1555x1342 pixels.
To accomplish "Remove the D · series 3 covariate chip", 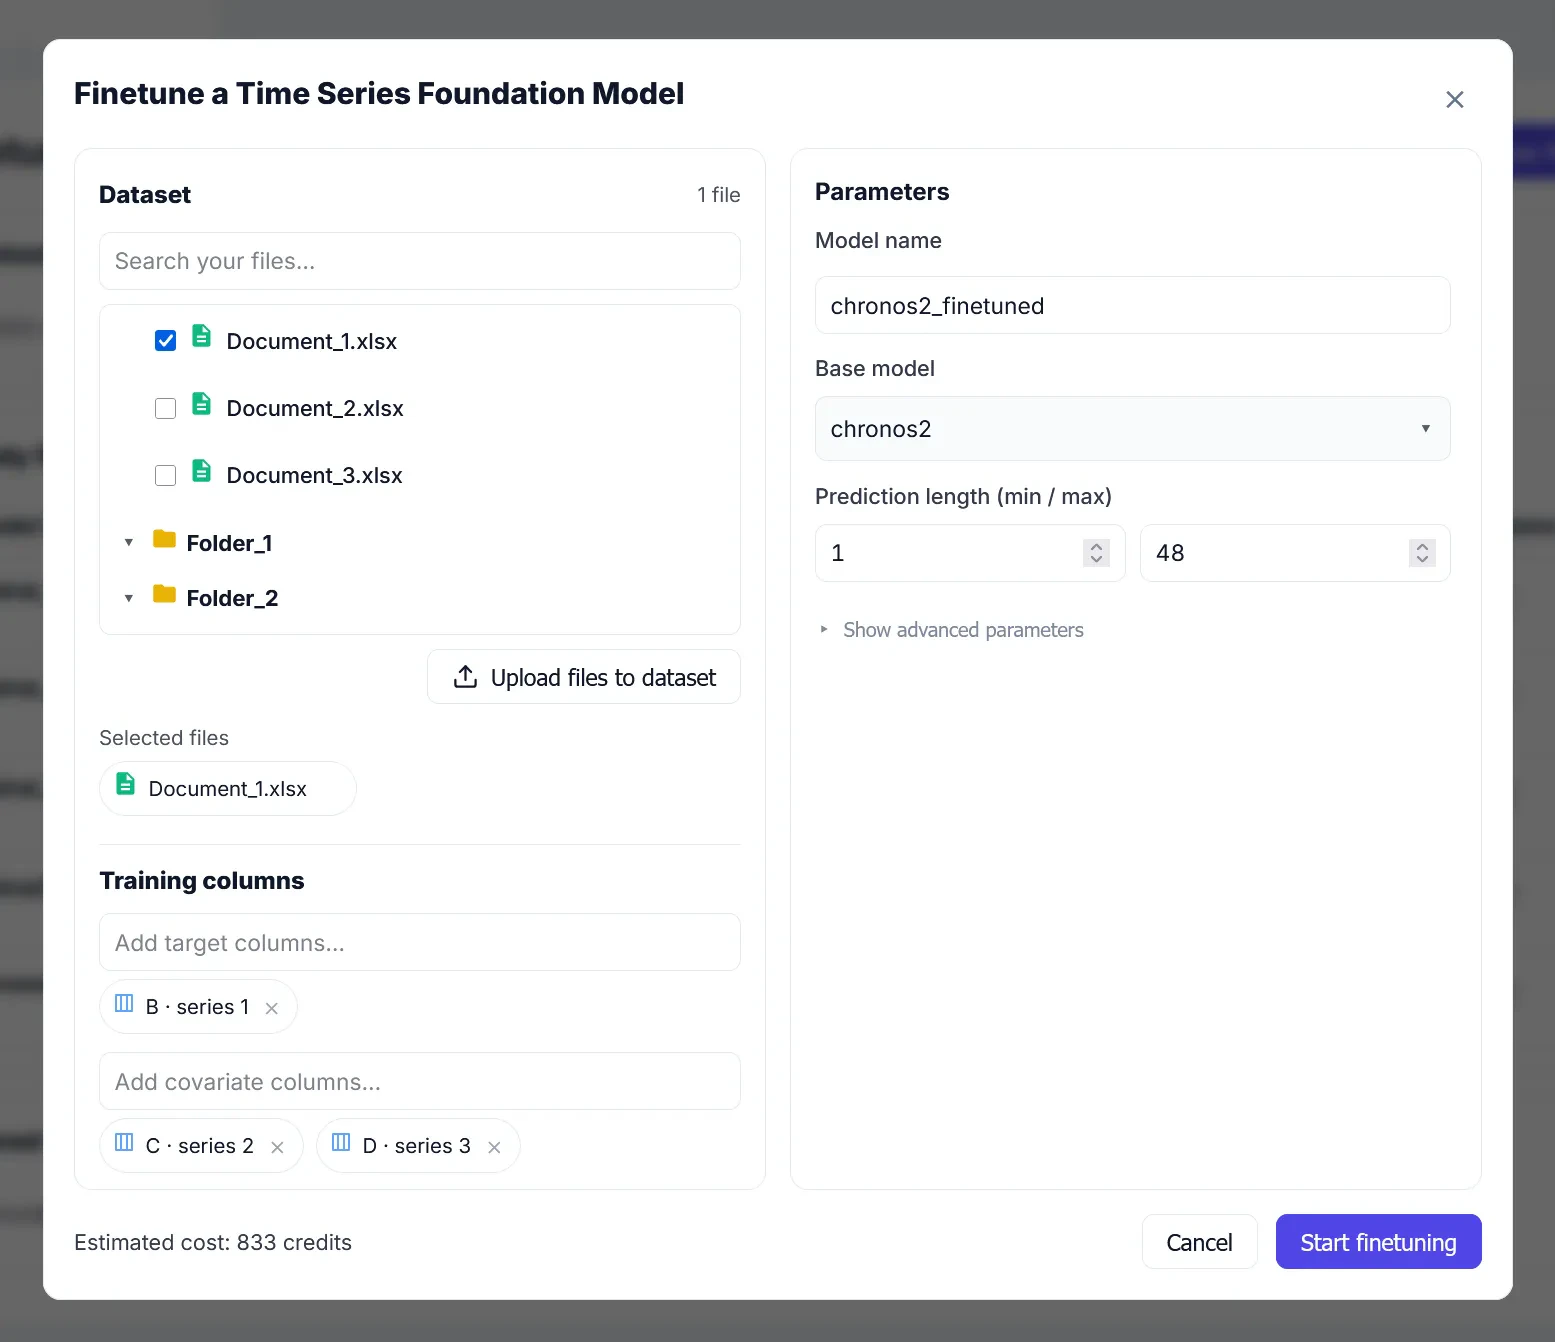I will [494, 1147].
